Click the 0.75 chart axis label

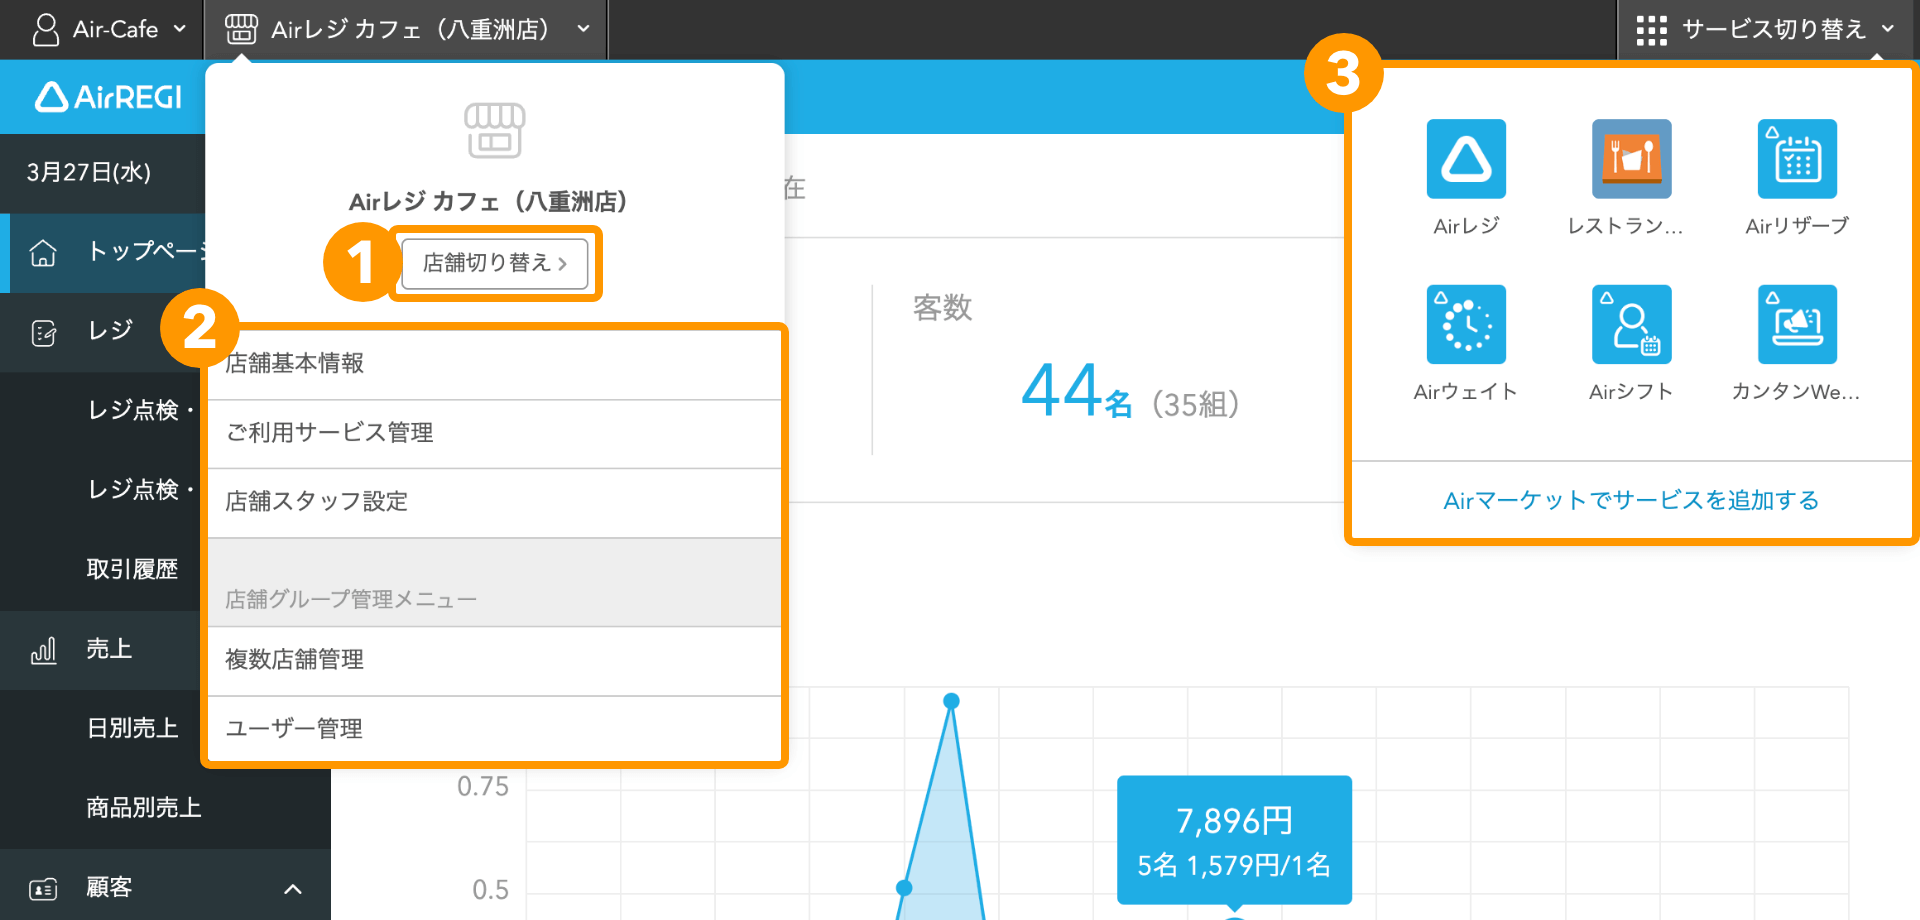point(483,787)
